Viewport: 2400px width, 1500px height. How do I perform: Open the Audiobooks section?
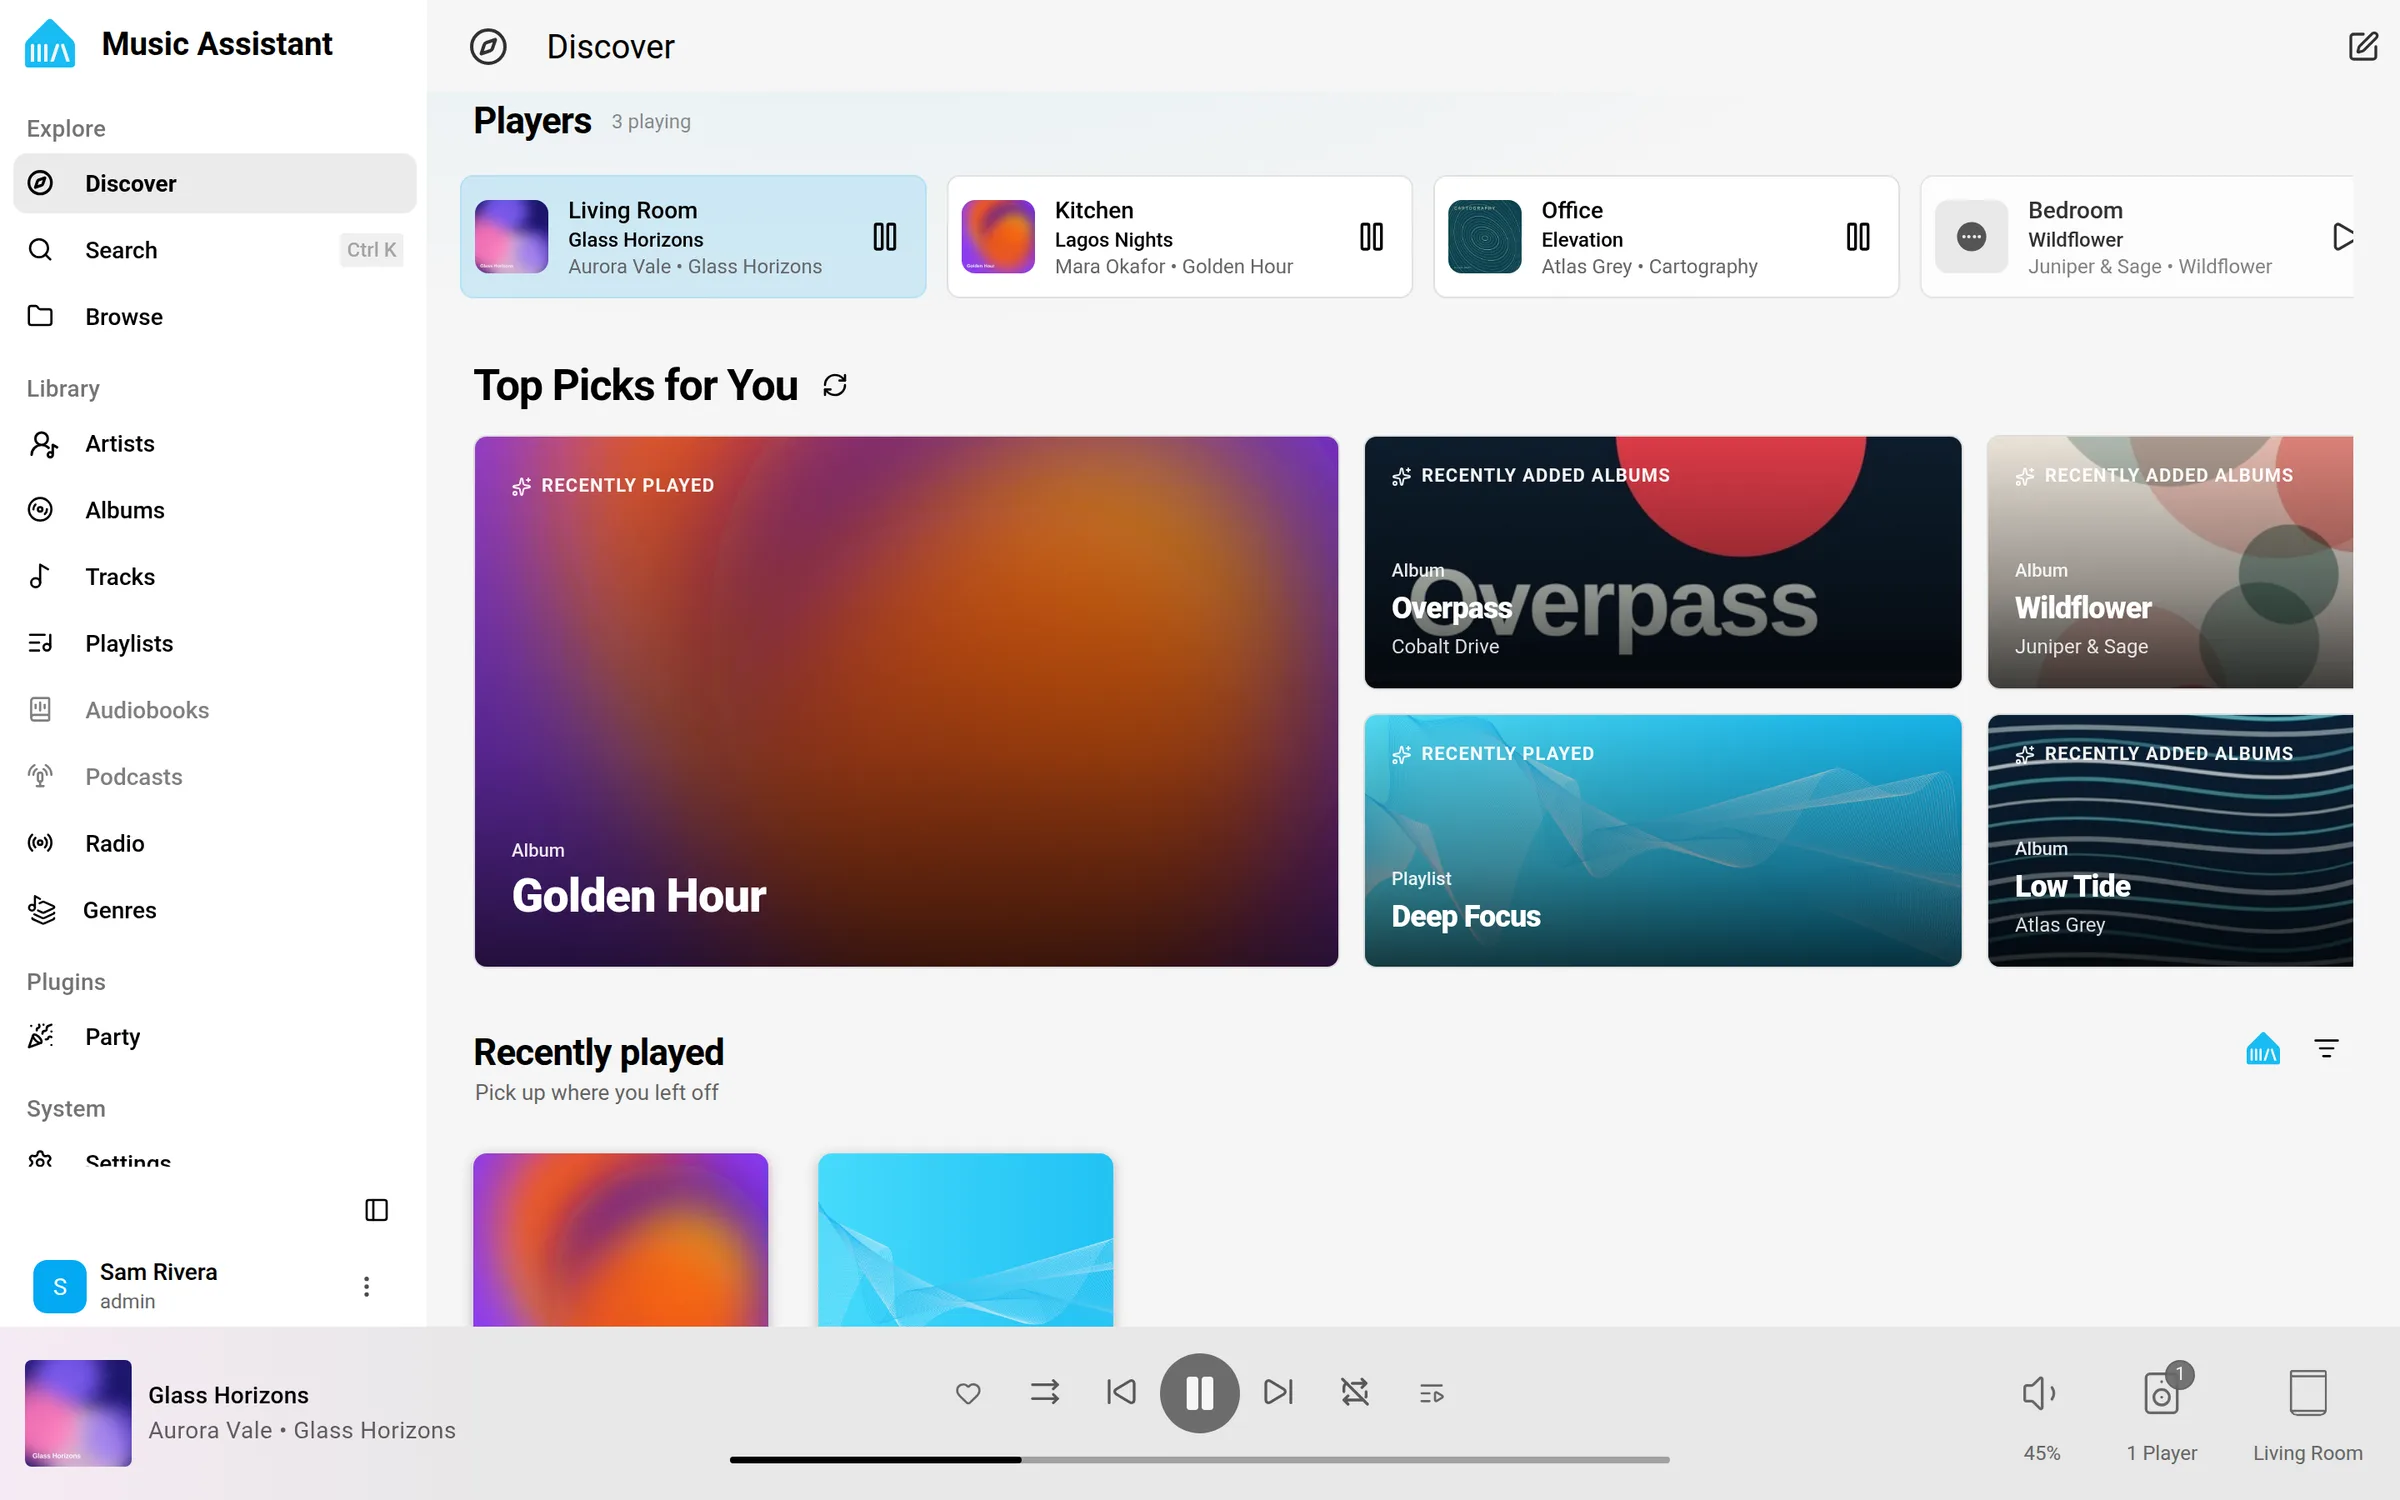click(x=214, y=710)
